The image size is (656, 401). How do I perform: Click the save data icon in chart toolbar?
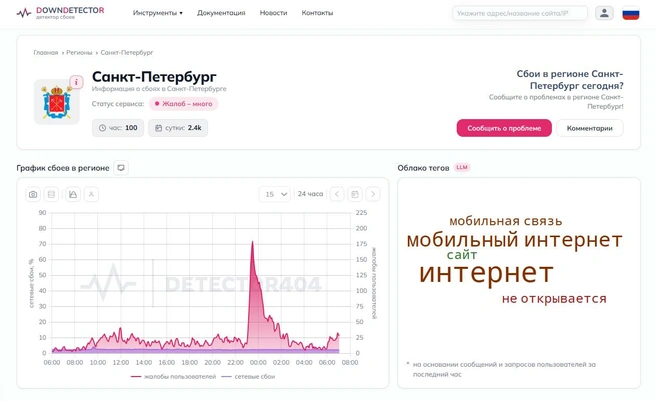[x=51, y=194]
